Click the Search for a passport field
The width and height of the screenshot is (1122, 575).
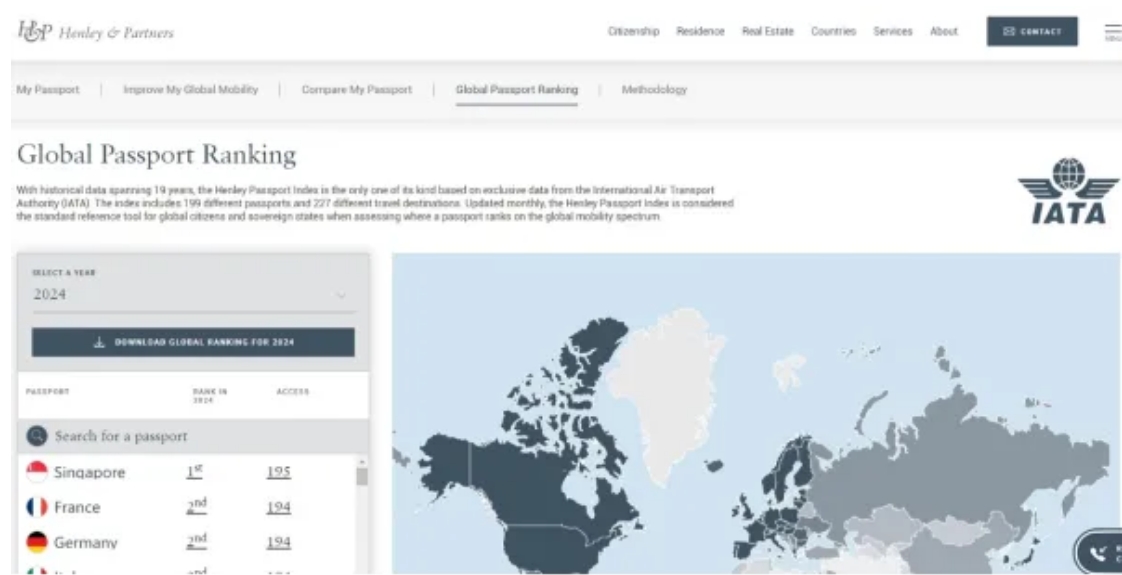click(200, 436)
